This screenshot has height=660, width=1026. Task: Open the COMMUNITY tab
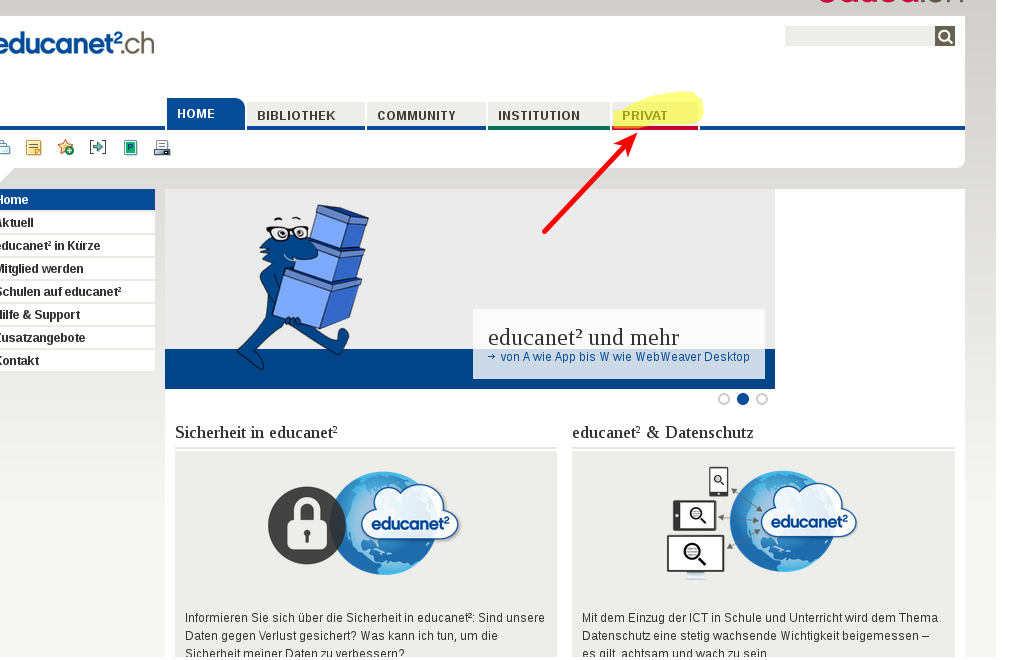(x=416, y=116)
